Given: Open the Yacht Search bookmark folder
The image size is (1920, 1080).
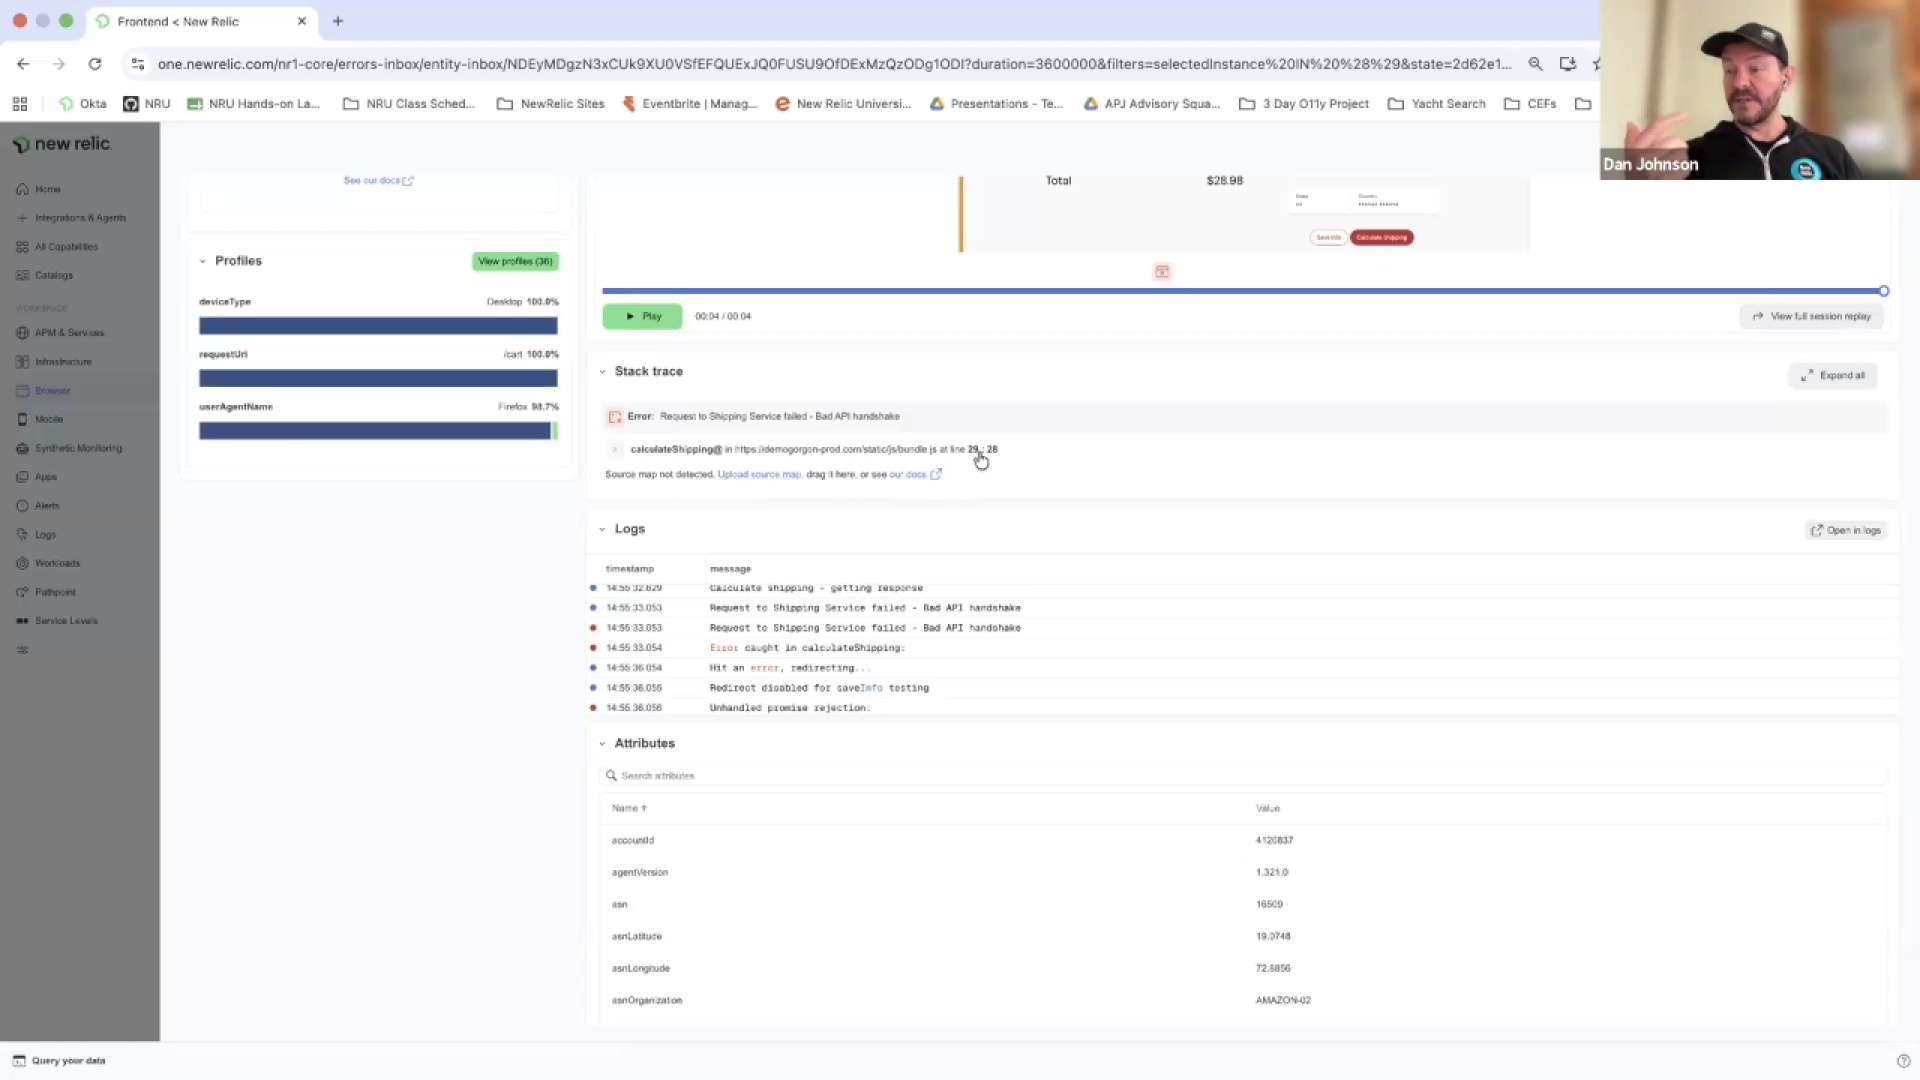Looking at the screenshot, I should [1437, 104].
